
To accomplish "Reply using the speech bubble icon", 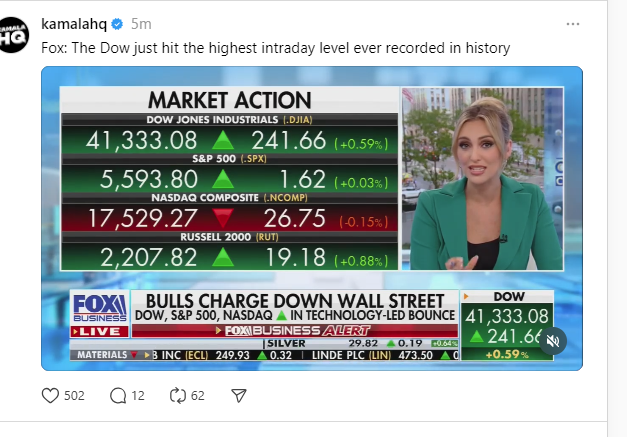I will click(x=116, y=395).
